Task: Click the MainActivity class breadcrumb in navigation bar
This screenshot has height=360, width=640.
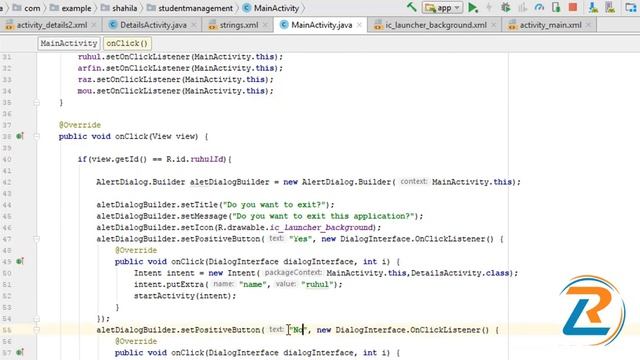Action: (271, 8)
